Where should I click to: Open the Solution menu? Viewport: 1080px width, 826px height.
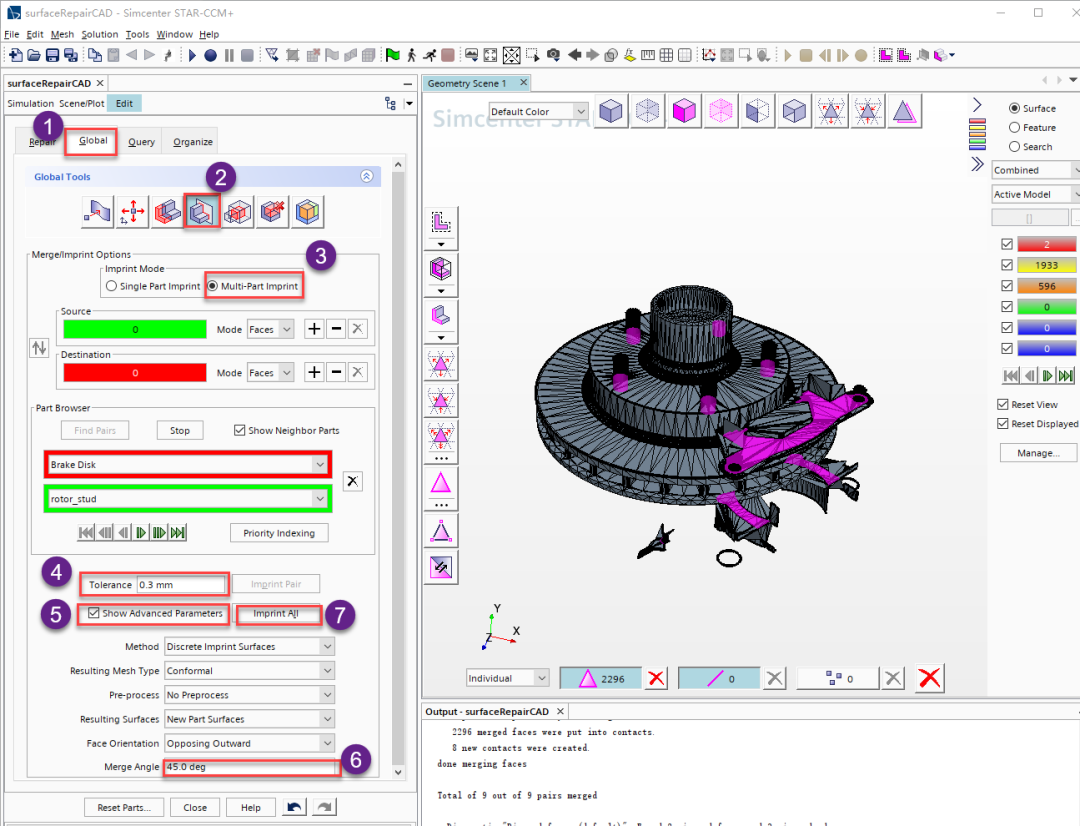pyautogui.click(x=100, y=34)
